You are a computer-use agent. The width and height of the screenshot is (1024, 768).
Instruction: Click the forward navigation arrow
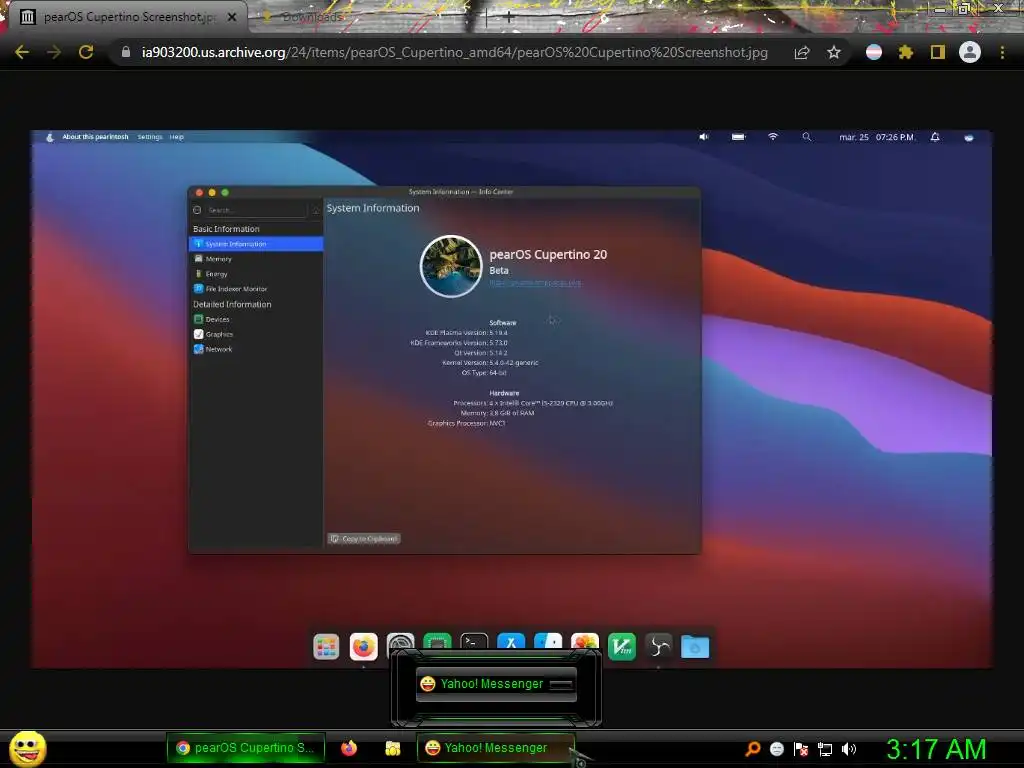pos(54,52)
